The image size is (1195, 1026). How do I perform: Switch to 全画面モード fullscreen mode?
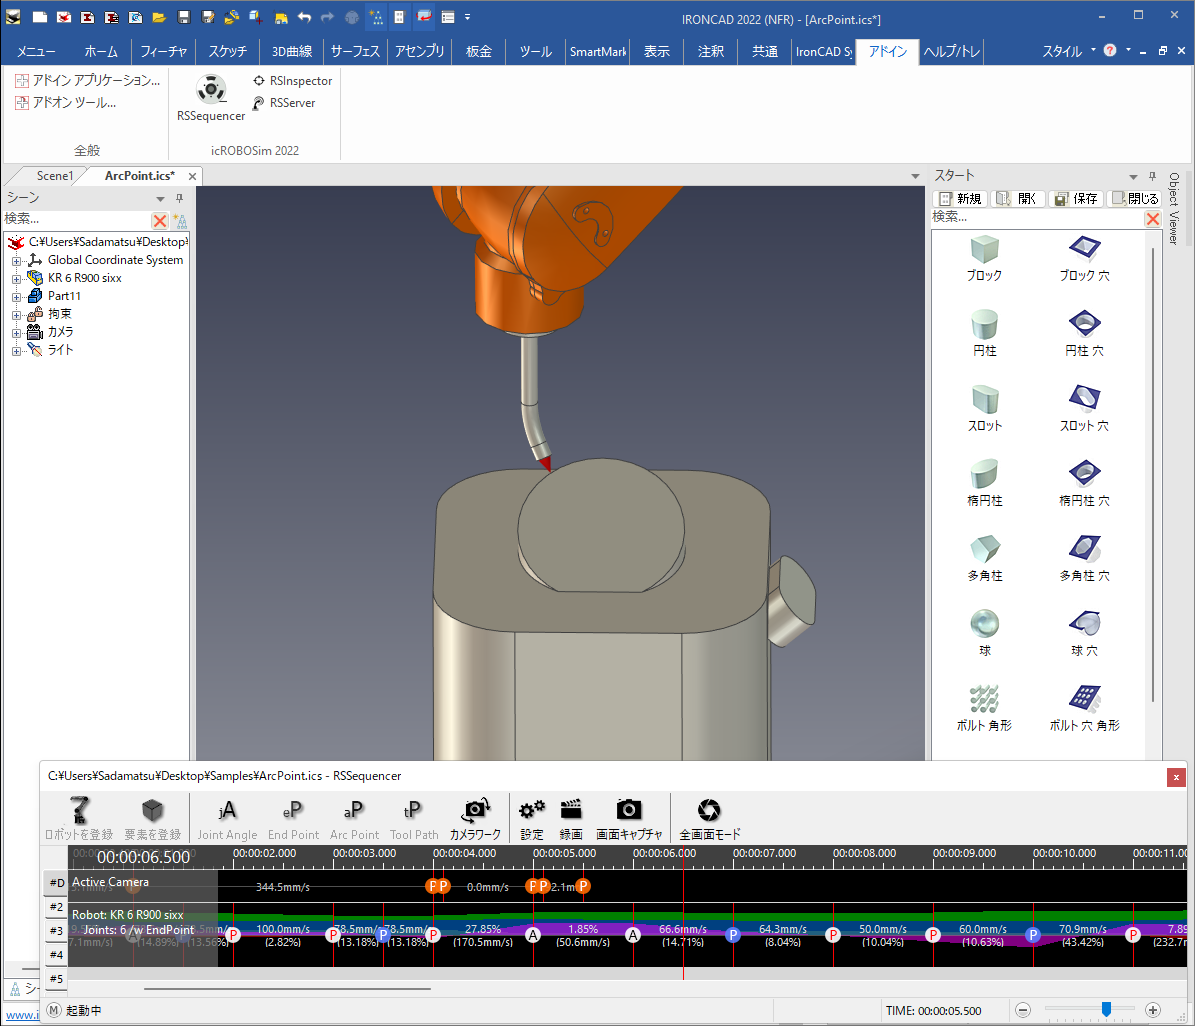709,811
